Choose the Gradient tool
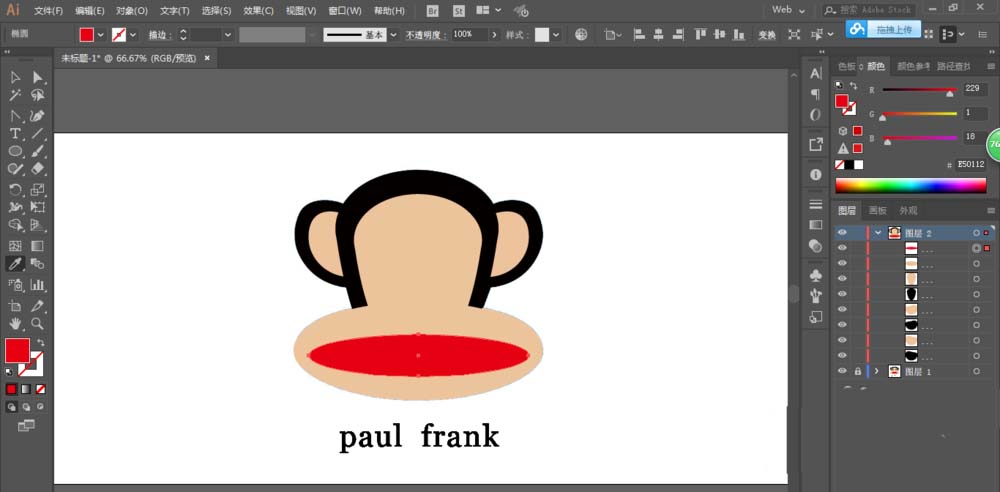Viewport: 1000px width, 492px height. click(x=38, y=246)
